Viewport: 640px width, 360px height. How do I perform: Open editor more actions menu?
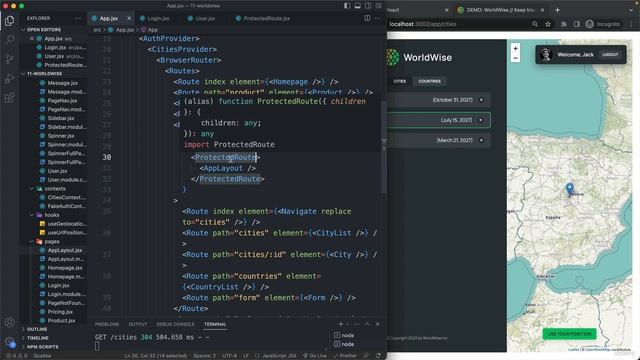[378, 18]
